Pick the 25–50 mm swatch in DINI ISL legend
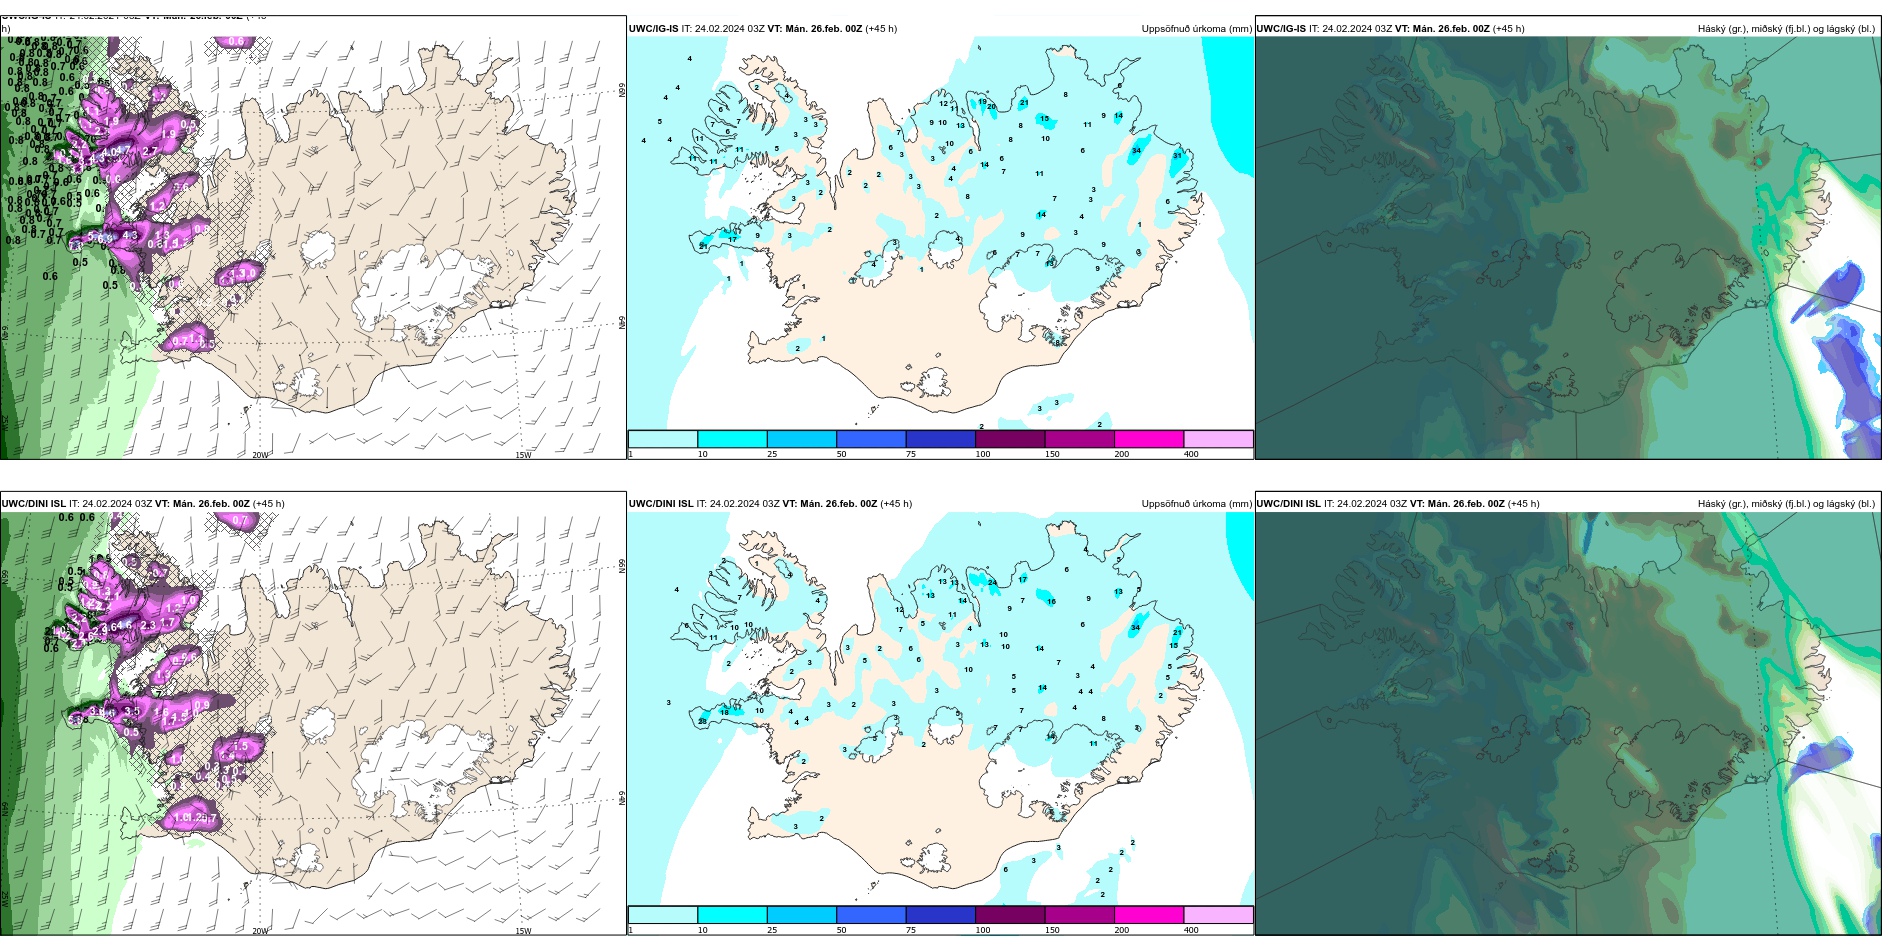Image resolution: width=1900 pixels, height=950 pixels. tap(802, 915)
